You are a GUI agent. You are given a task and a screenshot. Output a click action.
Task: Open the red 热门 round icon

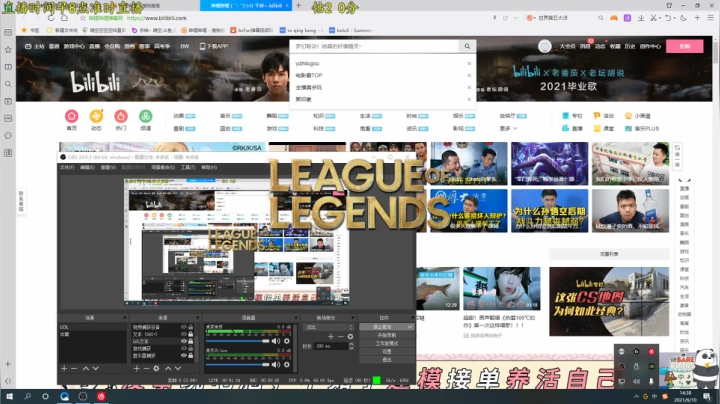click(x=121, y=116)
